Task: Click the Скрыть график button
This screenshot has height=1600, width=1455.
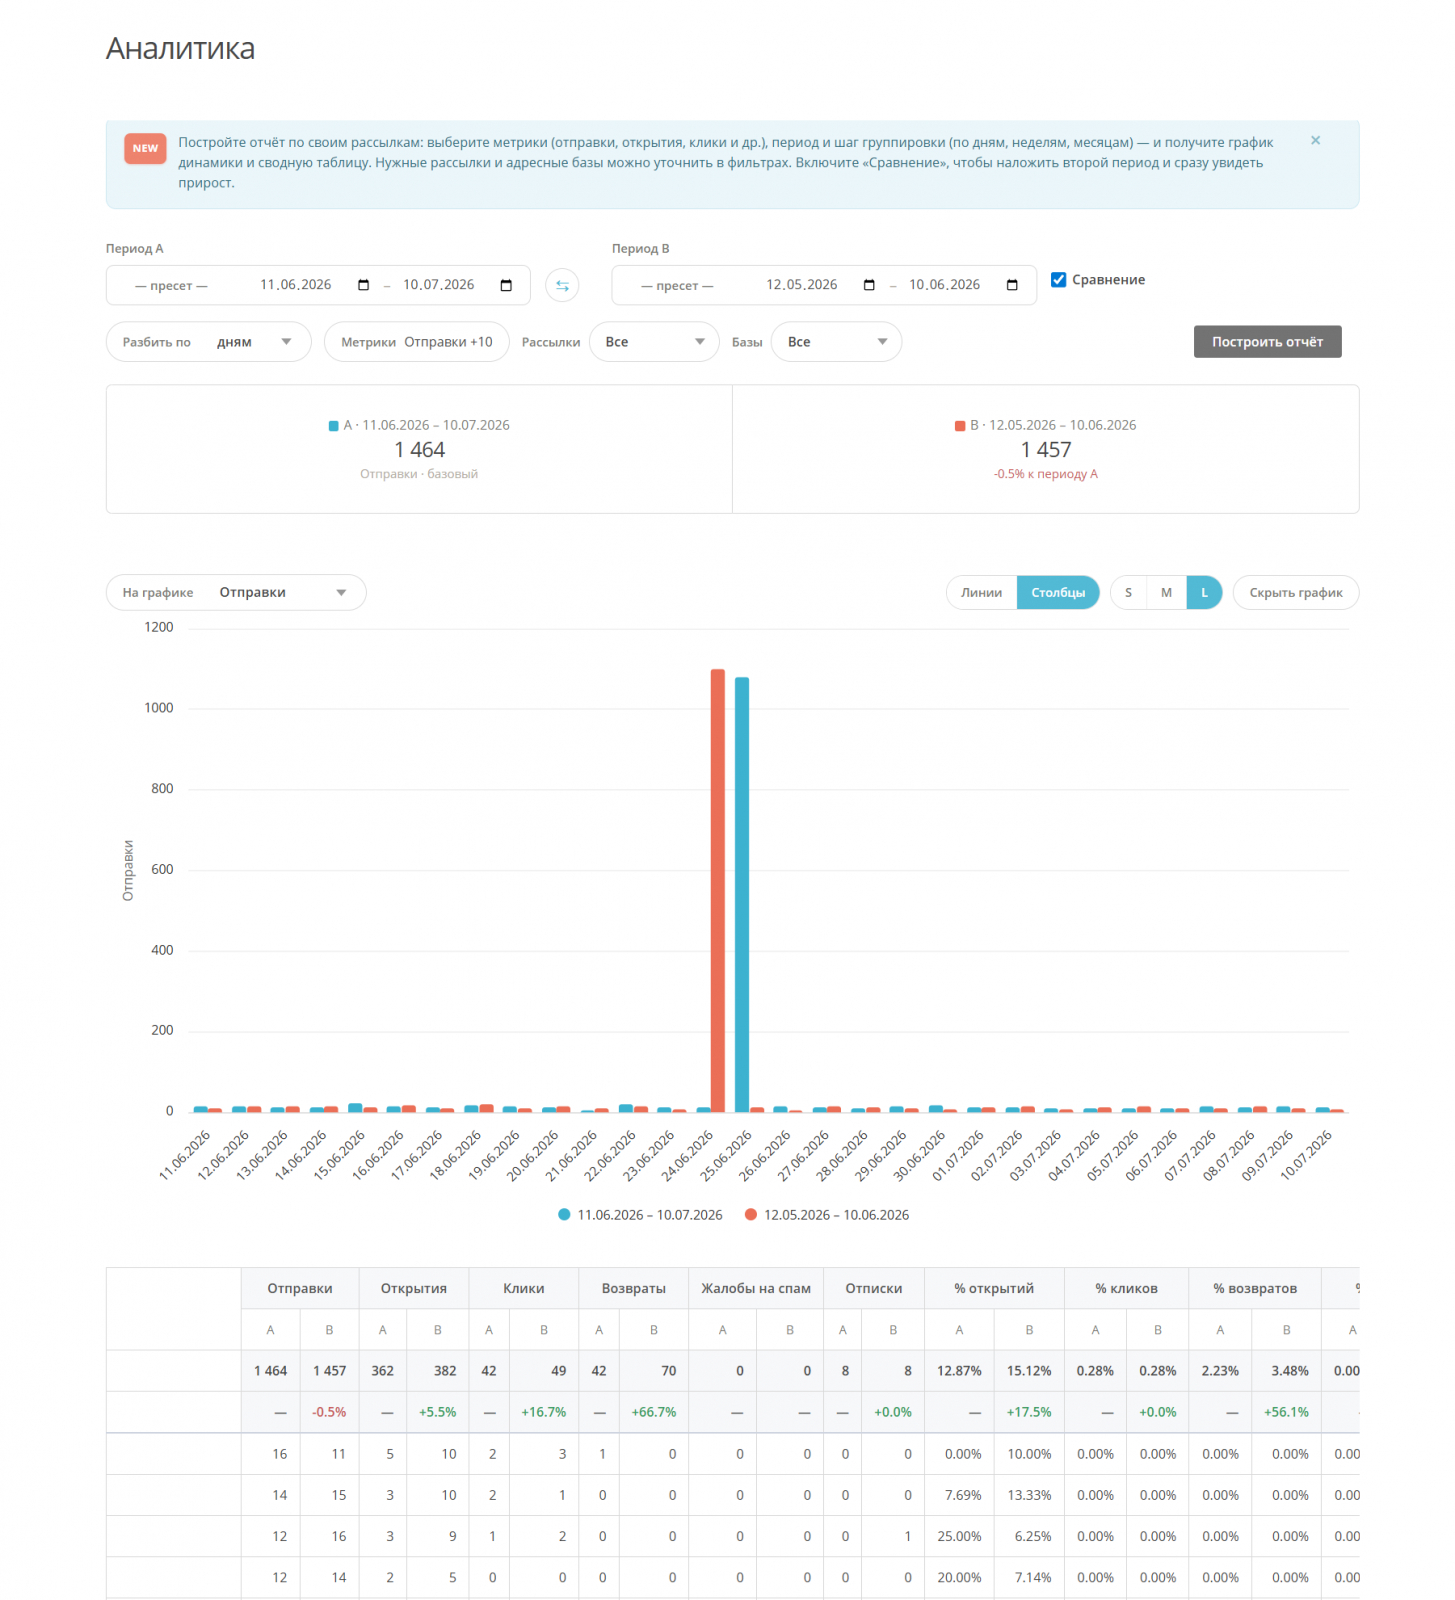Action: pos(1296,593)
